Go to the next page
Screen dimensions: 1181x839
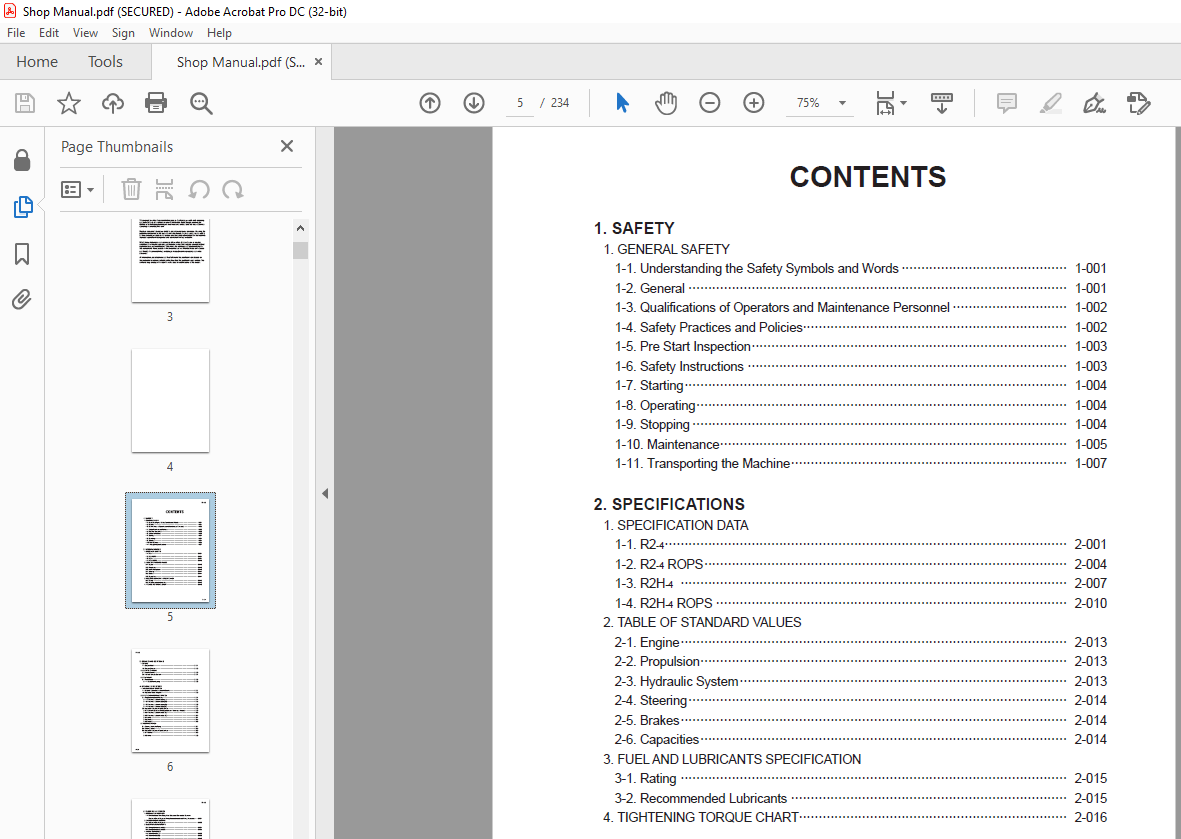tap(474, 103)
